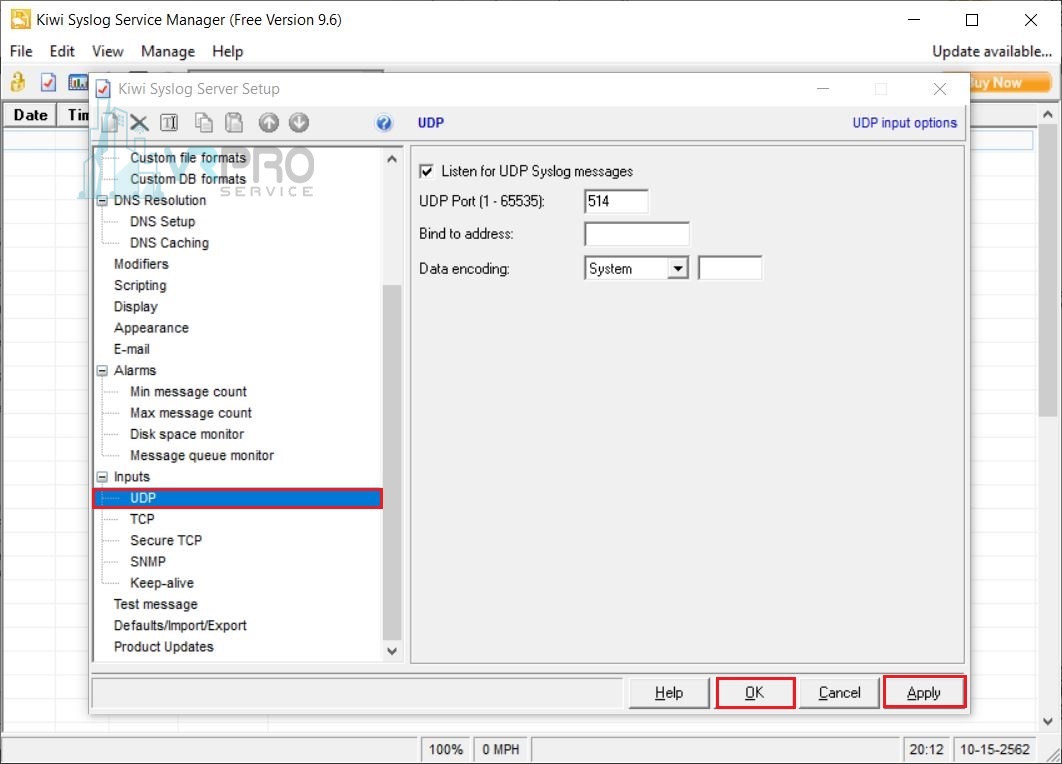
Task: Click inside the Bind to address field
Action: click(x=636, y=233)
